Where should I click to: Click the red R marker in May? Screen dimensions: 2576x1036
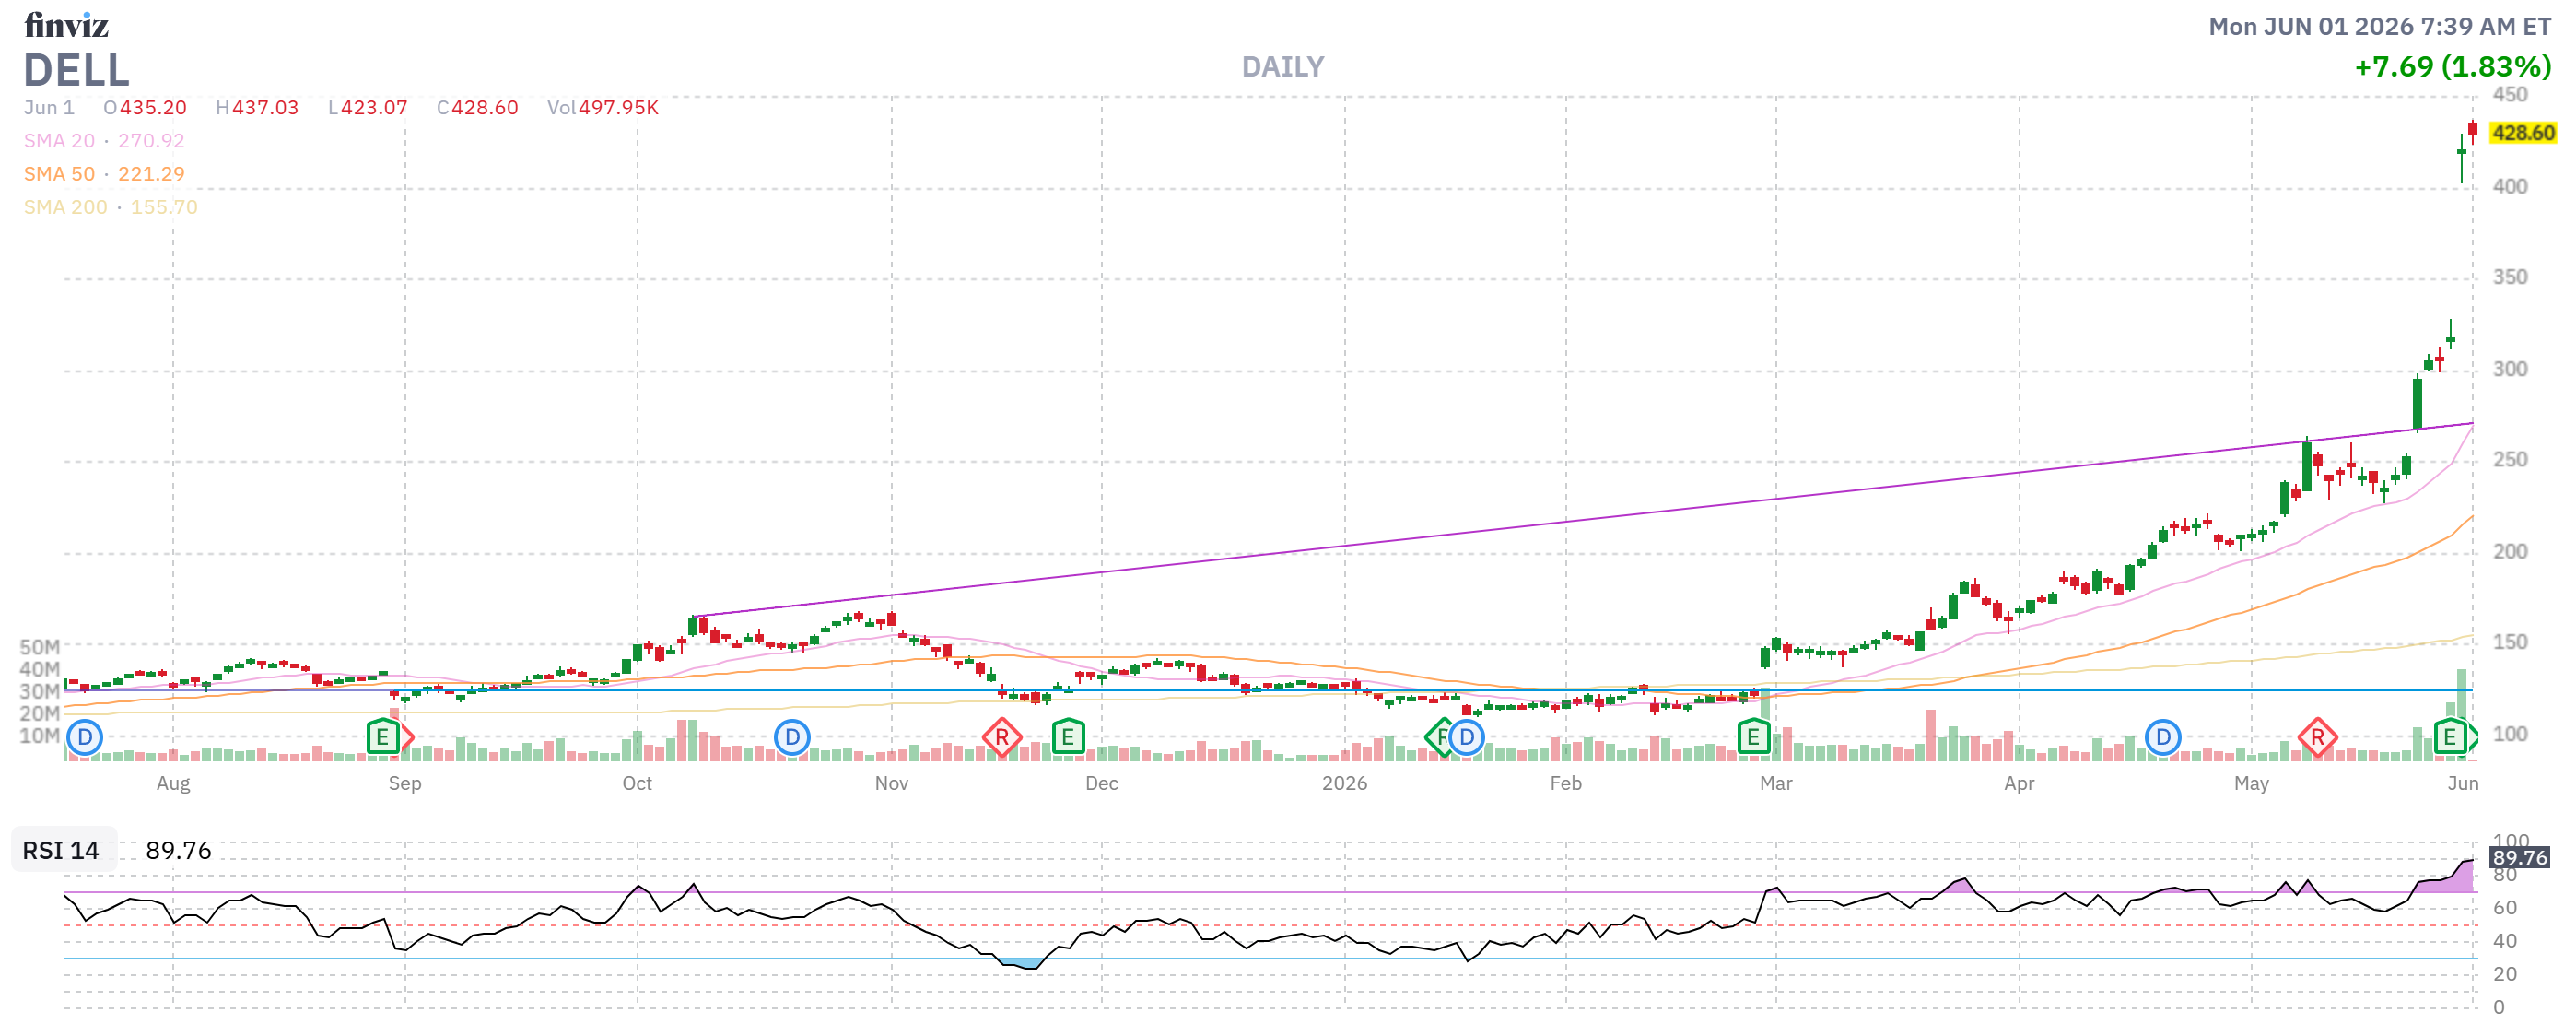point(2317,738)
